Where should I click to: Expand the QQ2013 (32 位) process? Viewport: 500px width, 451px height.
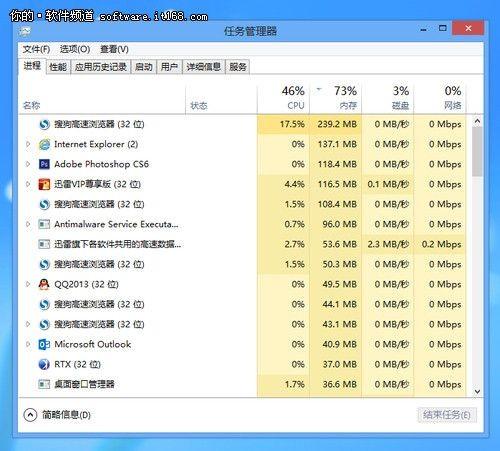tap(28, 284)
